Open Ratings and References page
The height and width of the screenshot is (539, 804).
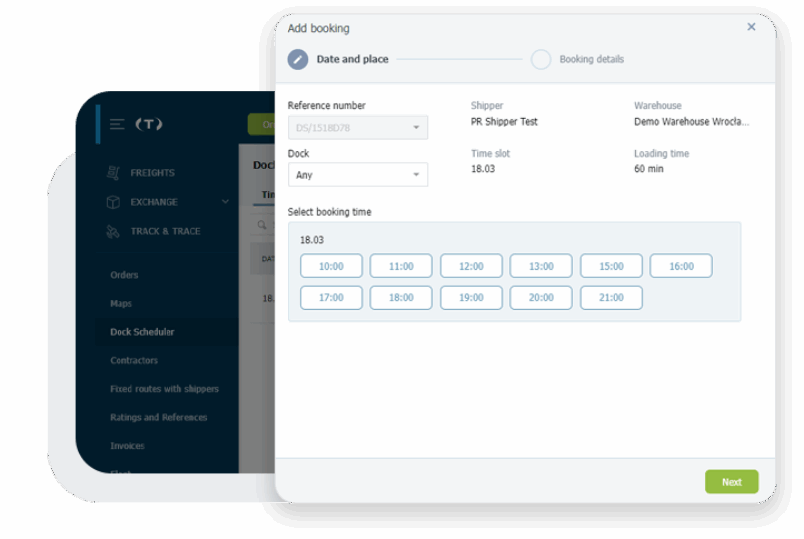click(x=158, y=417)
